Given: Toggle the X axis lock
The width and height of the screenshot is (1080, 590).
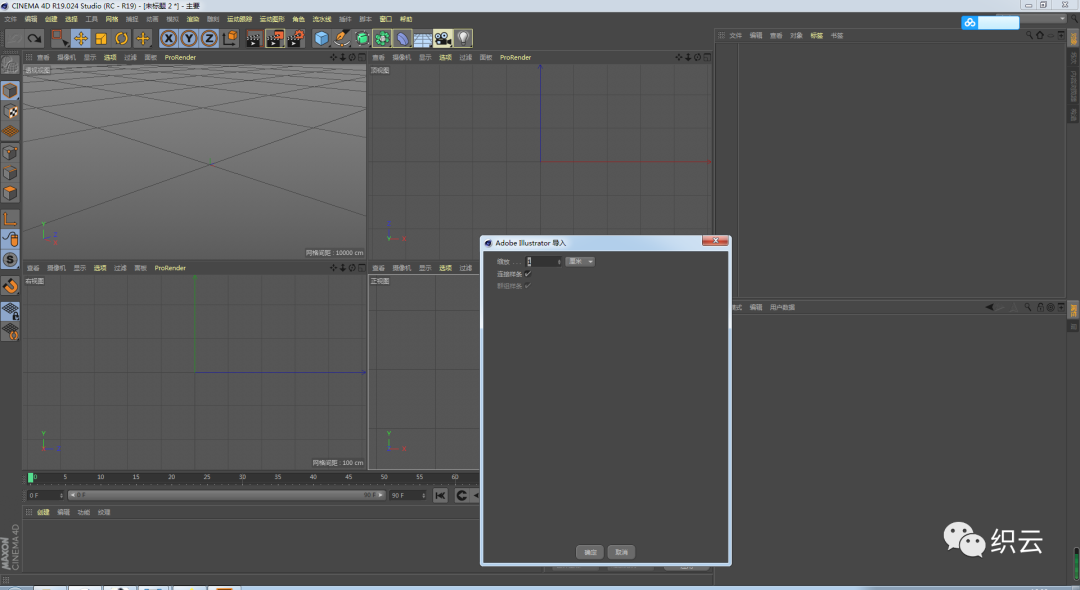Looking at the screenshot, I should point(168,39).
